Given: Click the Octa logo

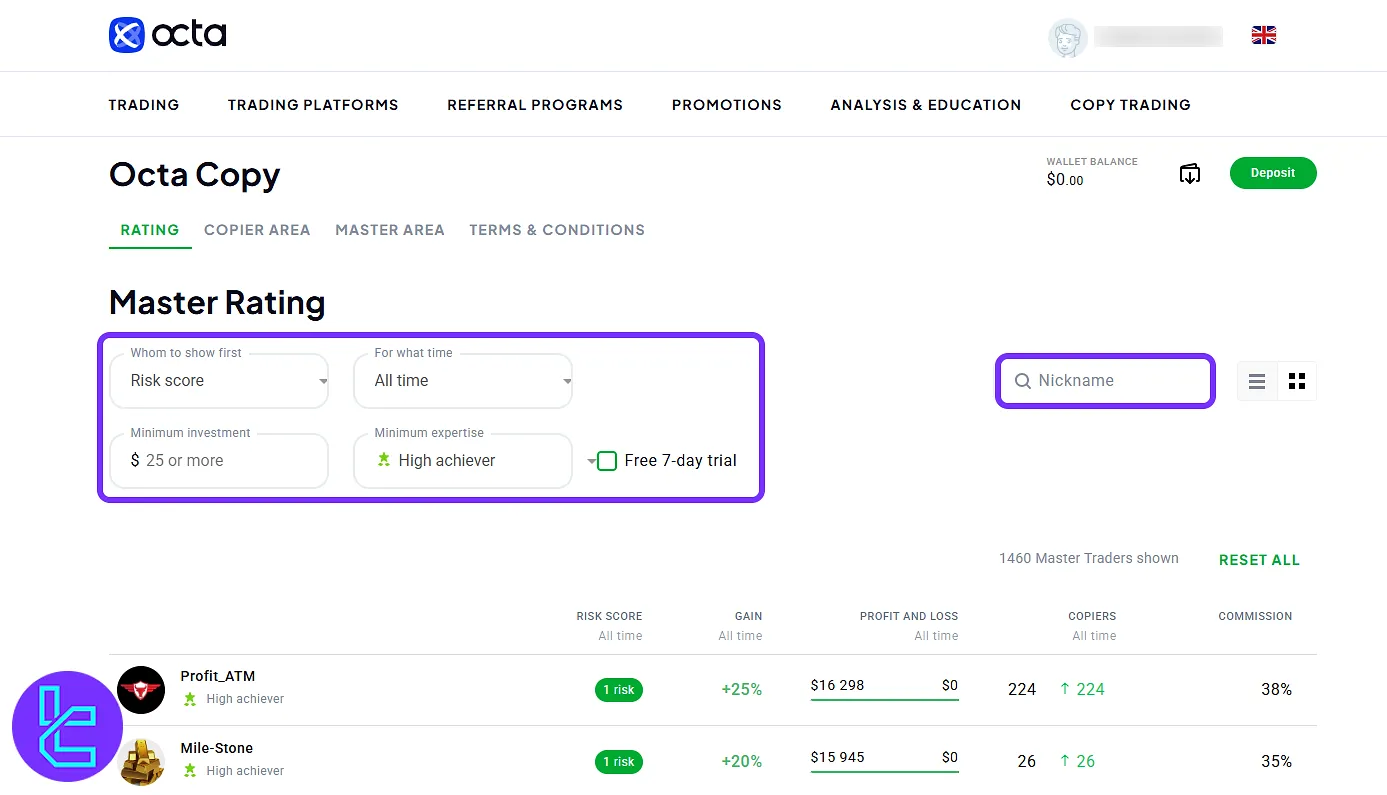Looking at the screenshot, I should point(167,35).
